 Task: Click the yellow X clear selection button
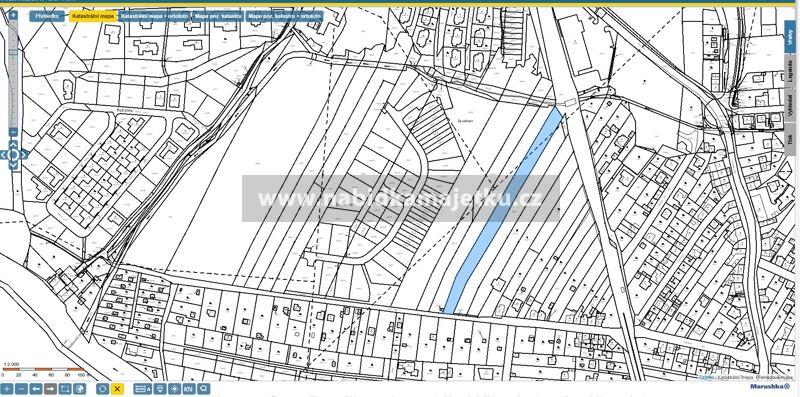[117, 389]
